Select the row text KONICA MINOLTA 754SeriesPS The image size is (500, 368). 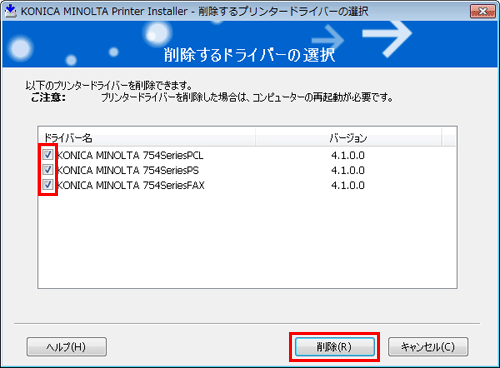coord(128,170)
